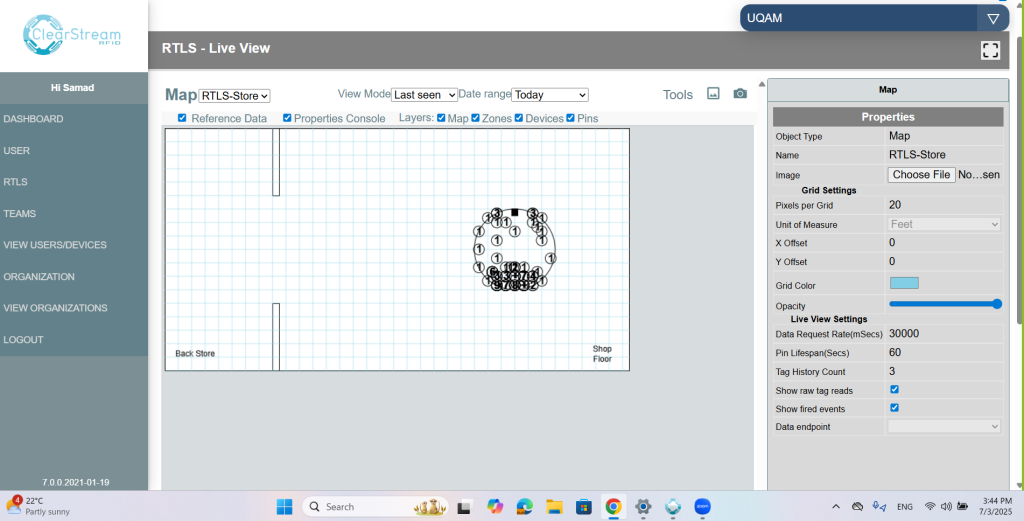Uncheck the Reference Data checkbox
This screenshot has width=1024, height=521.
pyautogui.click(x=182, y=118)
